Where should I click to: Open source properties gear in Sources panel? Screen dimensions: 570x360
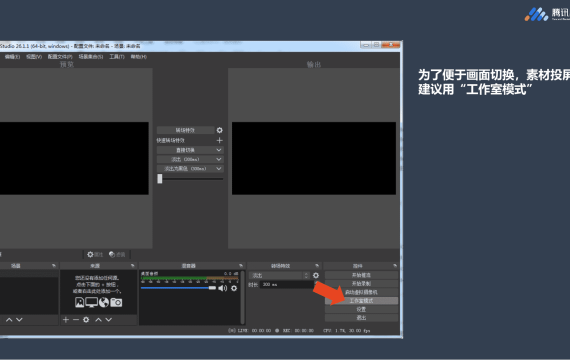(x=86, y=320)
